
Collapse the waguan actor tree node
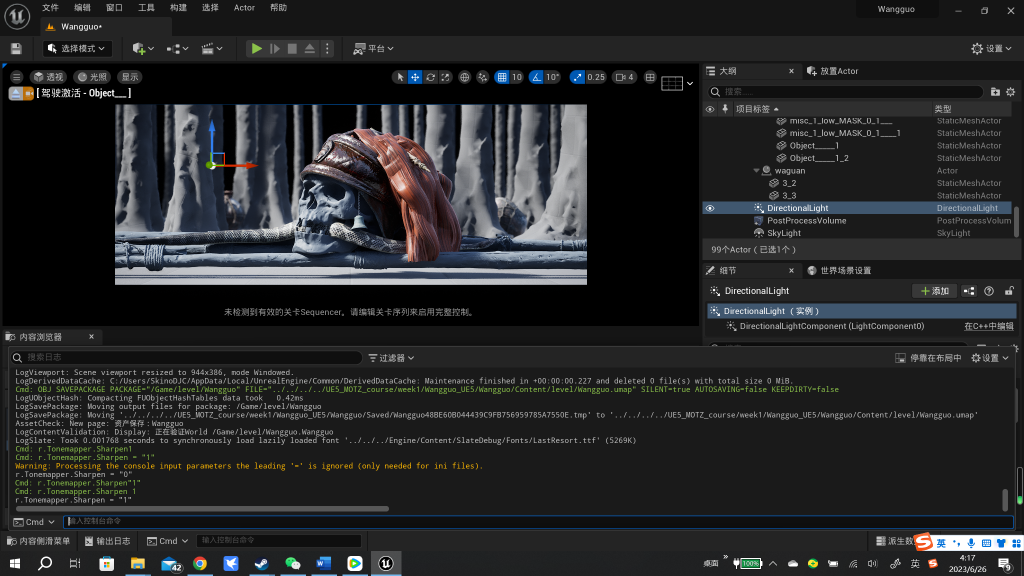(756, 171)
